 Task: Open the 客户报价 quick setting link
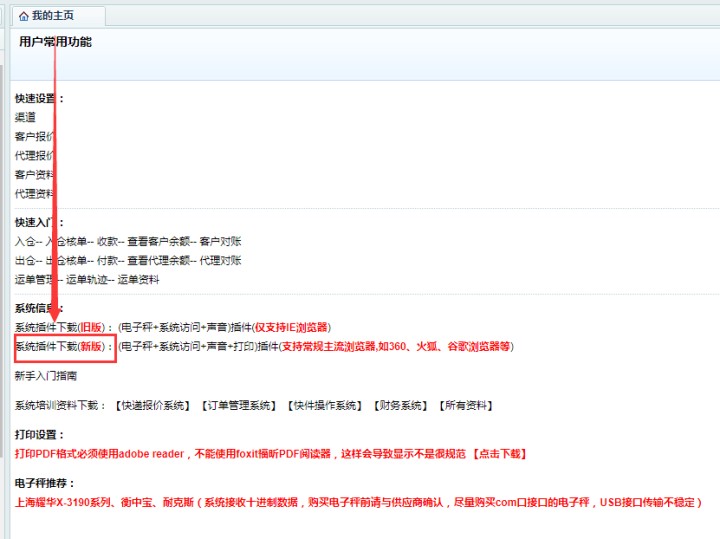pyautogui.click(x=34, y=137)
